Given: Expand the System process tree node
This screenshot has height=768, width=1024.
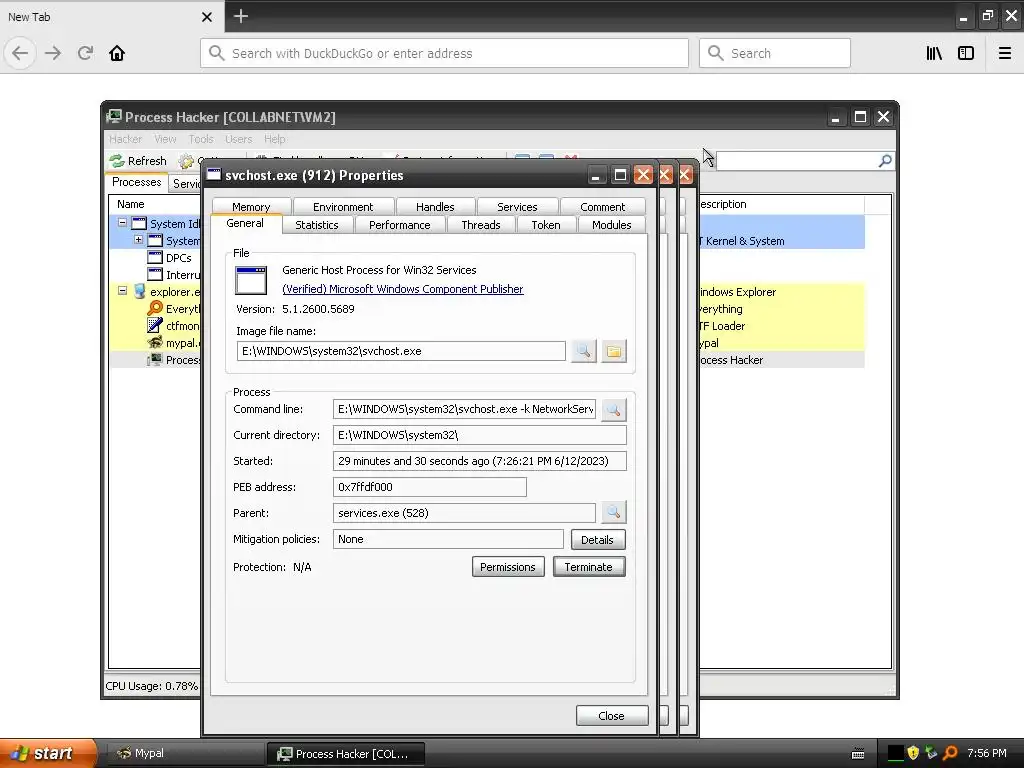Looking at the screenshot, I should (138, 240).
